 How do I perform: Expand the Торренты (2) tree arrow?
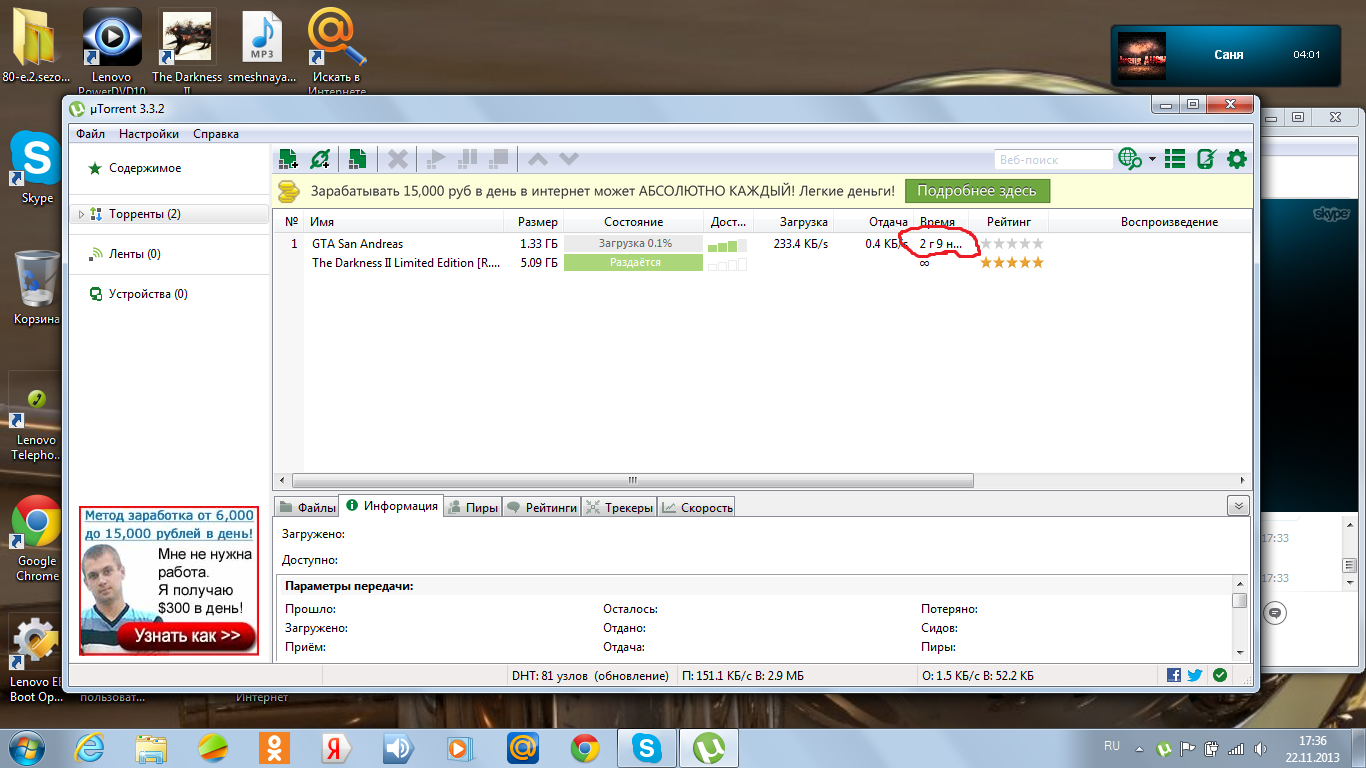tap(81, 214)
